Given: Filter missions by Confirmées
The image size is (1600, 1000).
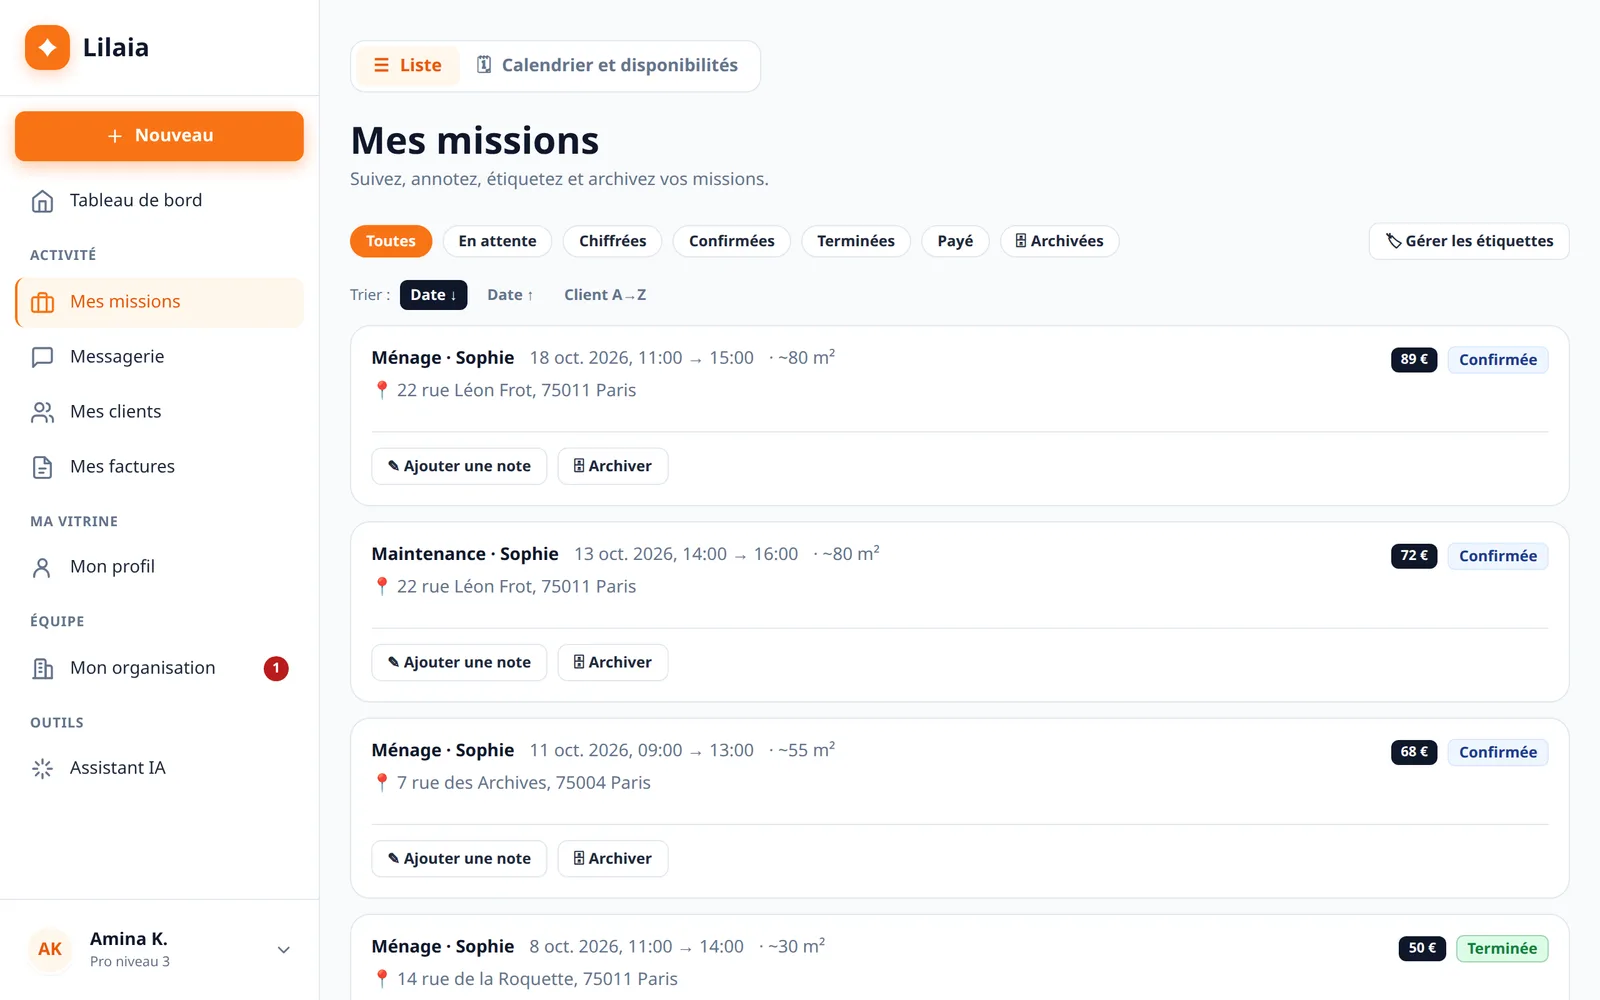Looking at the screenshot, I should click(x=732, y=241).
